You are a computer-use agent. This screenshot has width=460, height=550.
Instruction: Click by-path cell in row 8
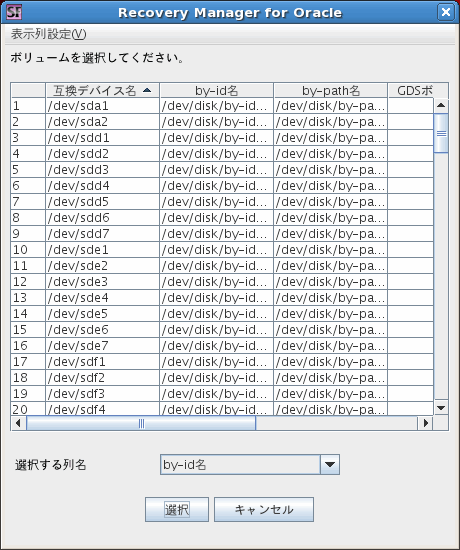[331, 217]
